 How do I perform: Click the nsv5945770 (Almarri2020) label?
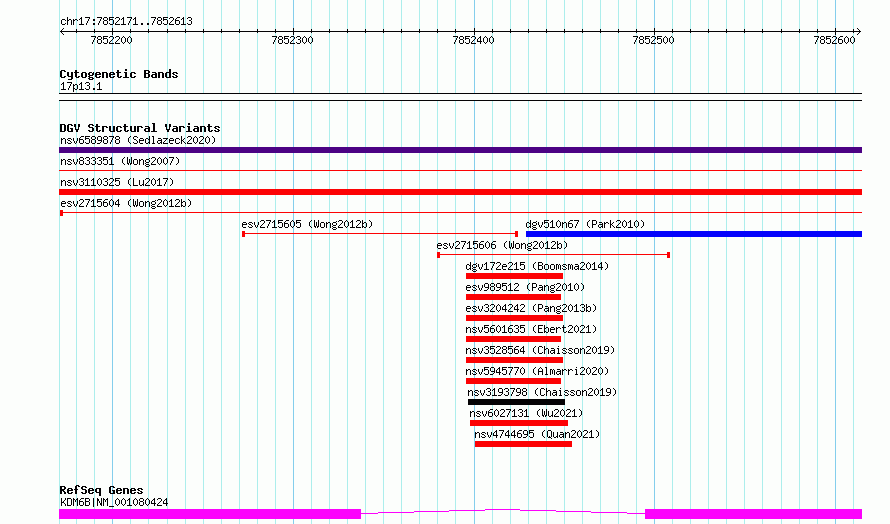(x=537, y=371)
